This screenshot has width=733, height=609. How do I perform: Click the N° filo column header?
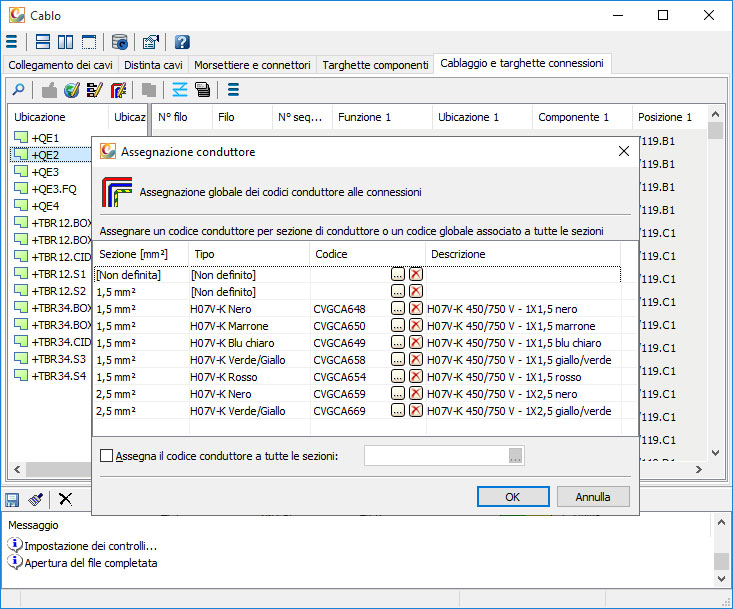(181, 117)
